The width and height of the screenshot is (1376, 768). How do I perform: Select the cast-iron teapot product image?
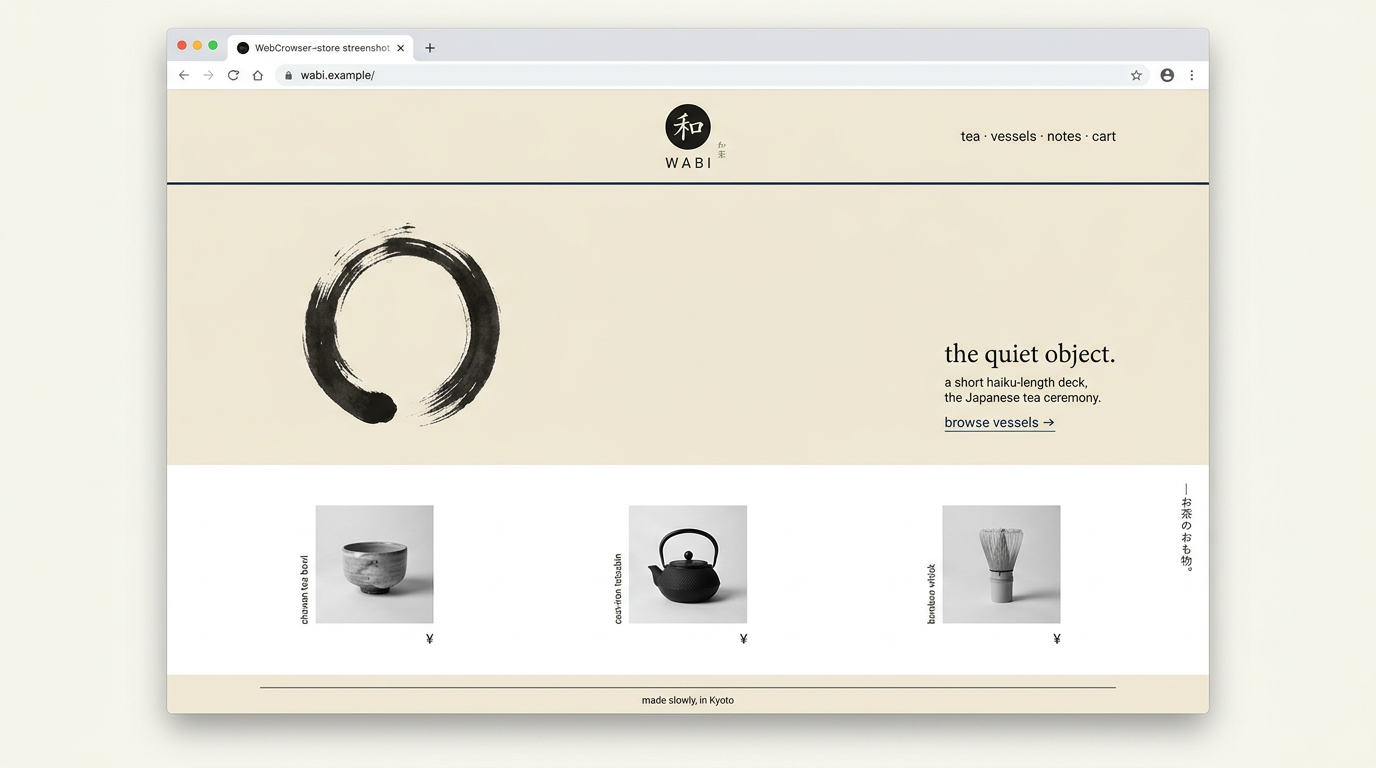pyautogui.click(x=688, y=564)
